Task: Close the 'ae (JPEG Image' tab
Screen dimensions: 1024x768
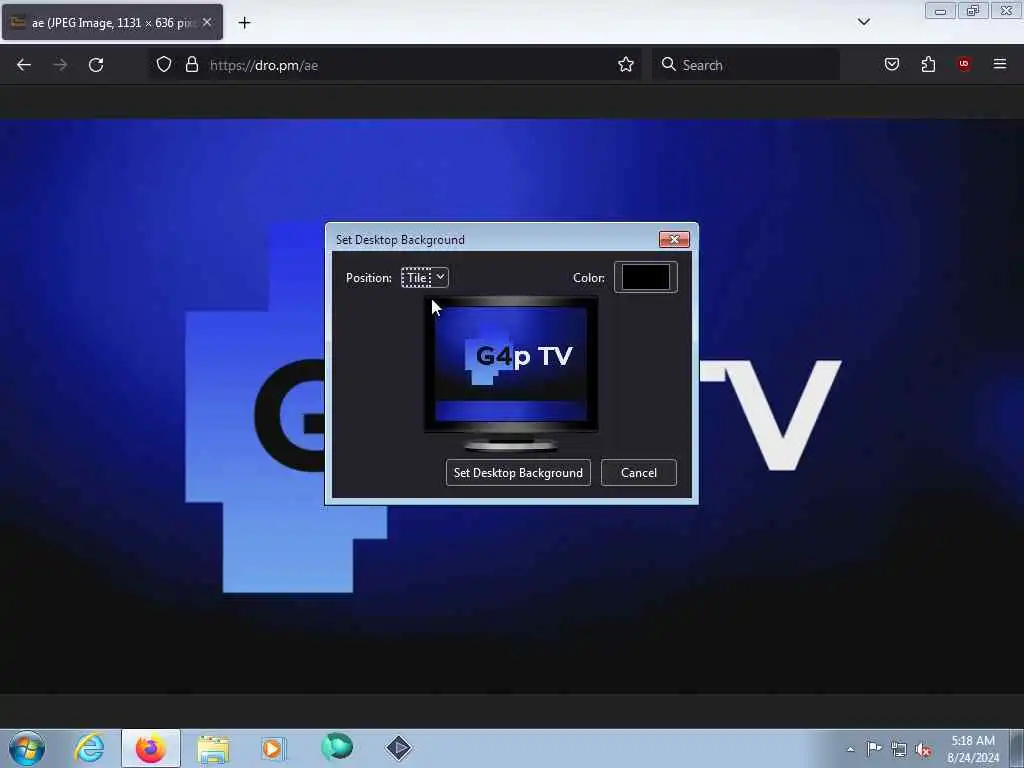Action: pyautogui.click(x=207, y=22)
